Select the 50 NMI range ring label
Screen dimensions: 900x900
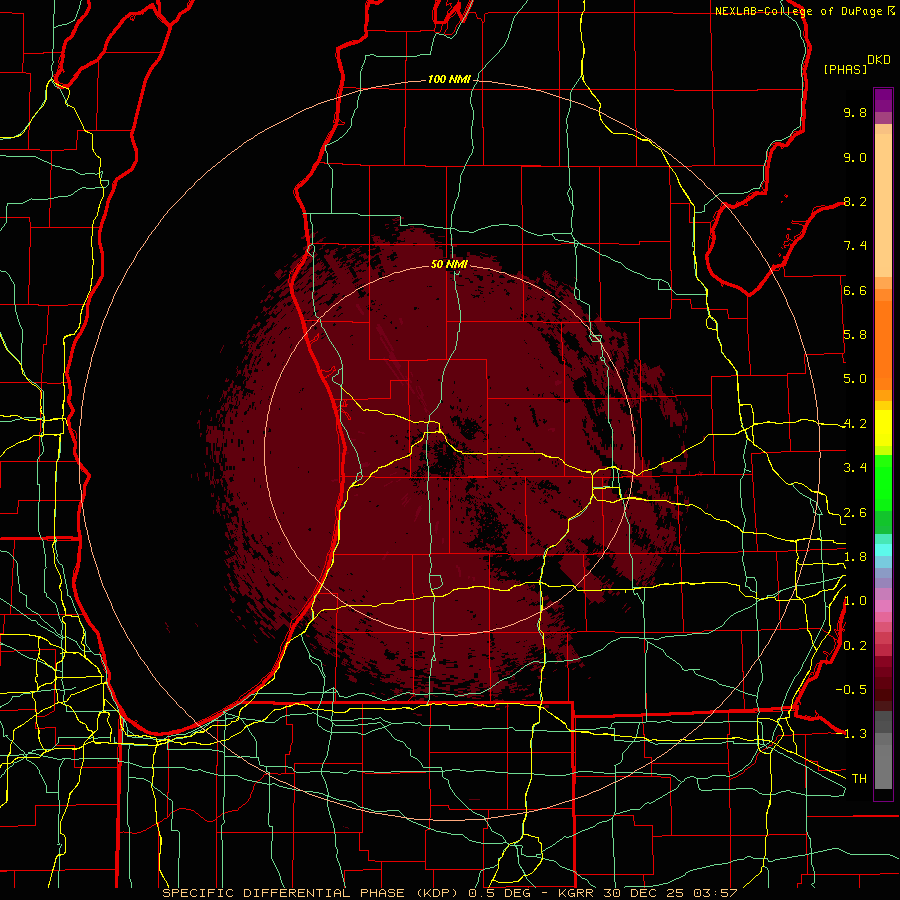point(449,264)
